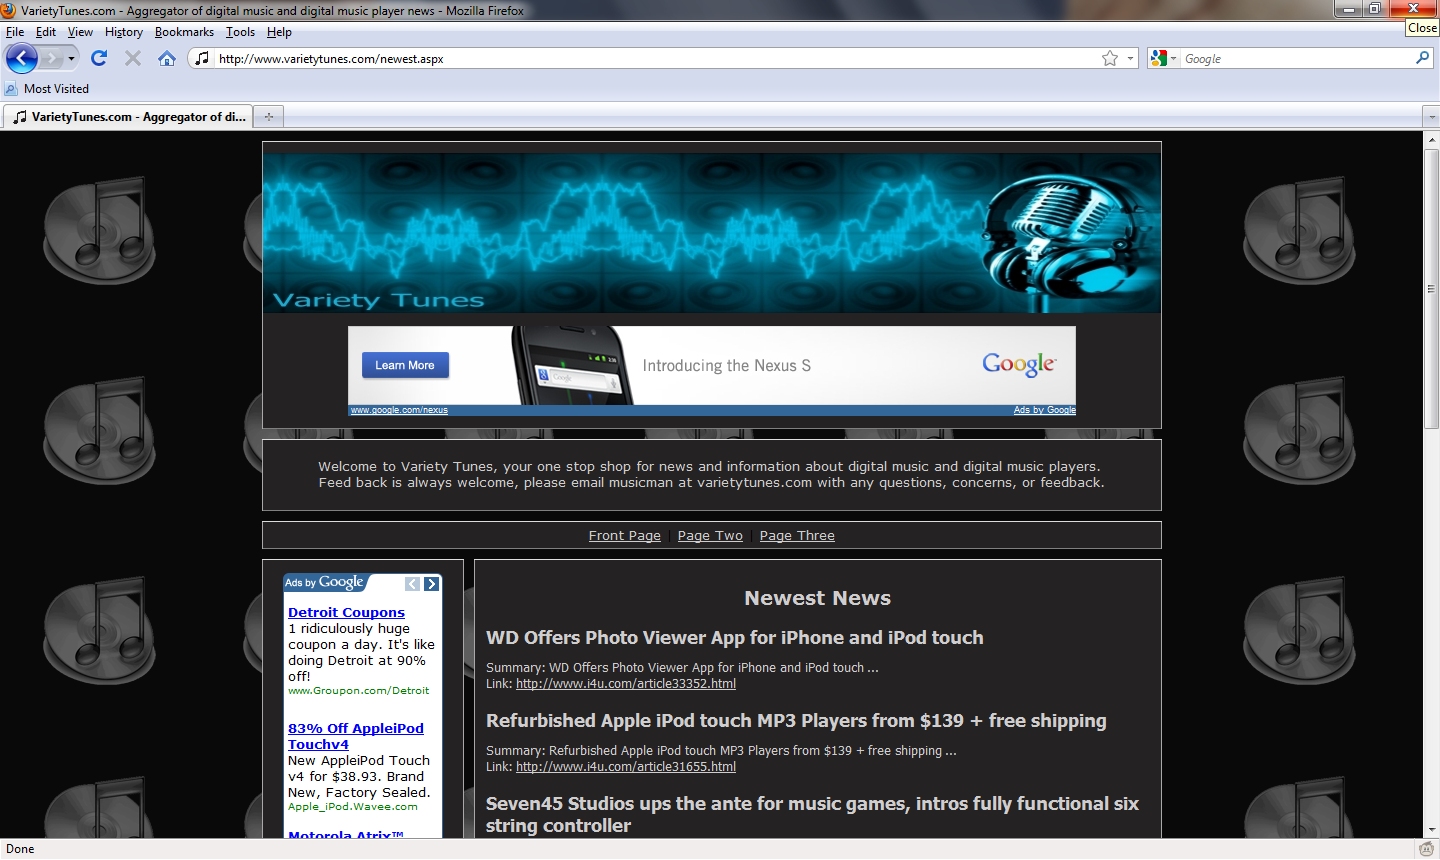
Task: Click inside the Google search field
Action: (x=1295, y=59)
